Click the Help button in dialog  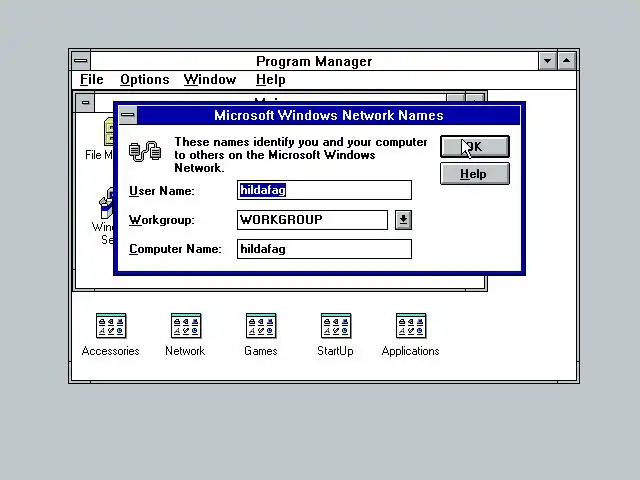(x=475, y=174)
